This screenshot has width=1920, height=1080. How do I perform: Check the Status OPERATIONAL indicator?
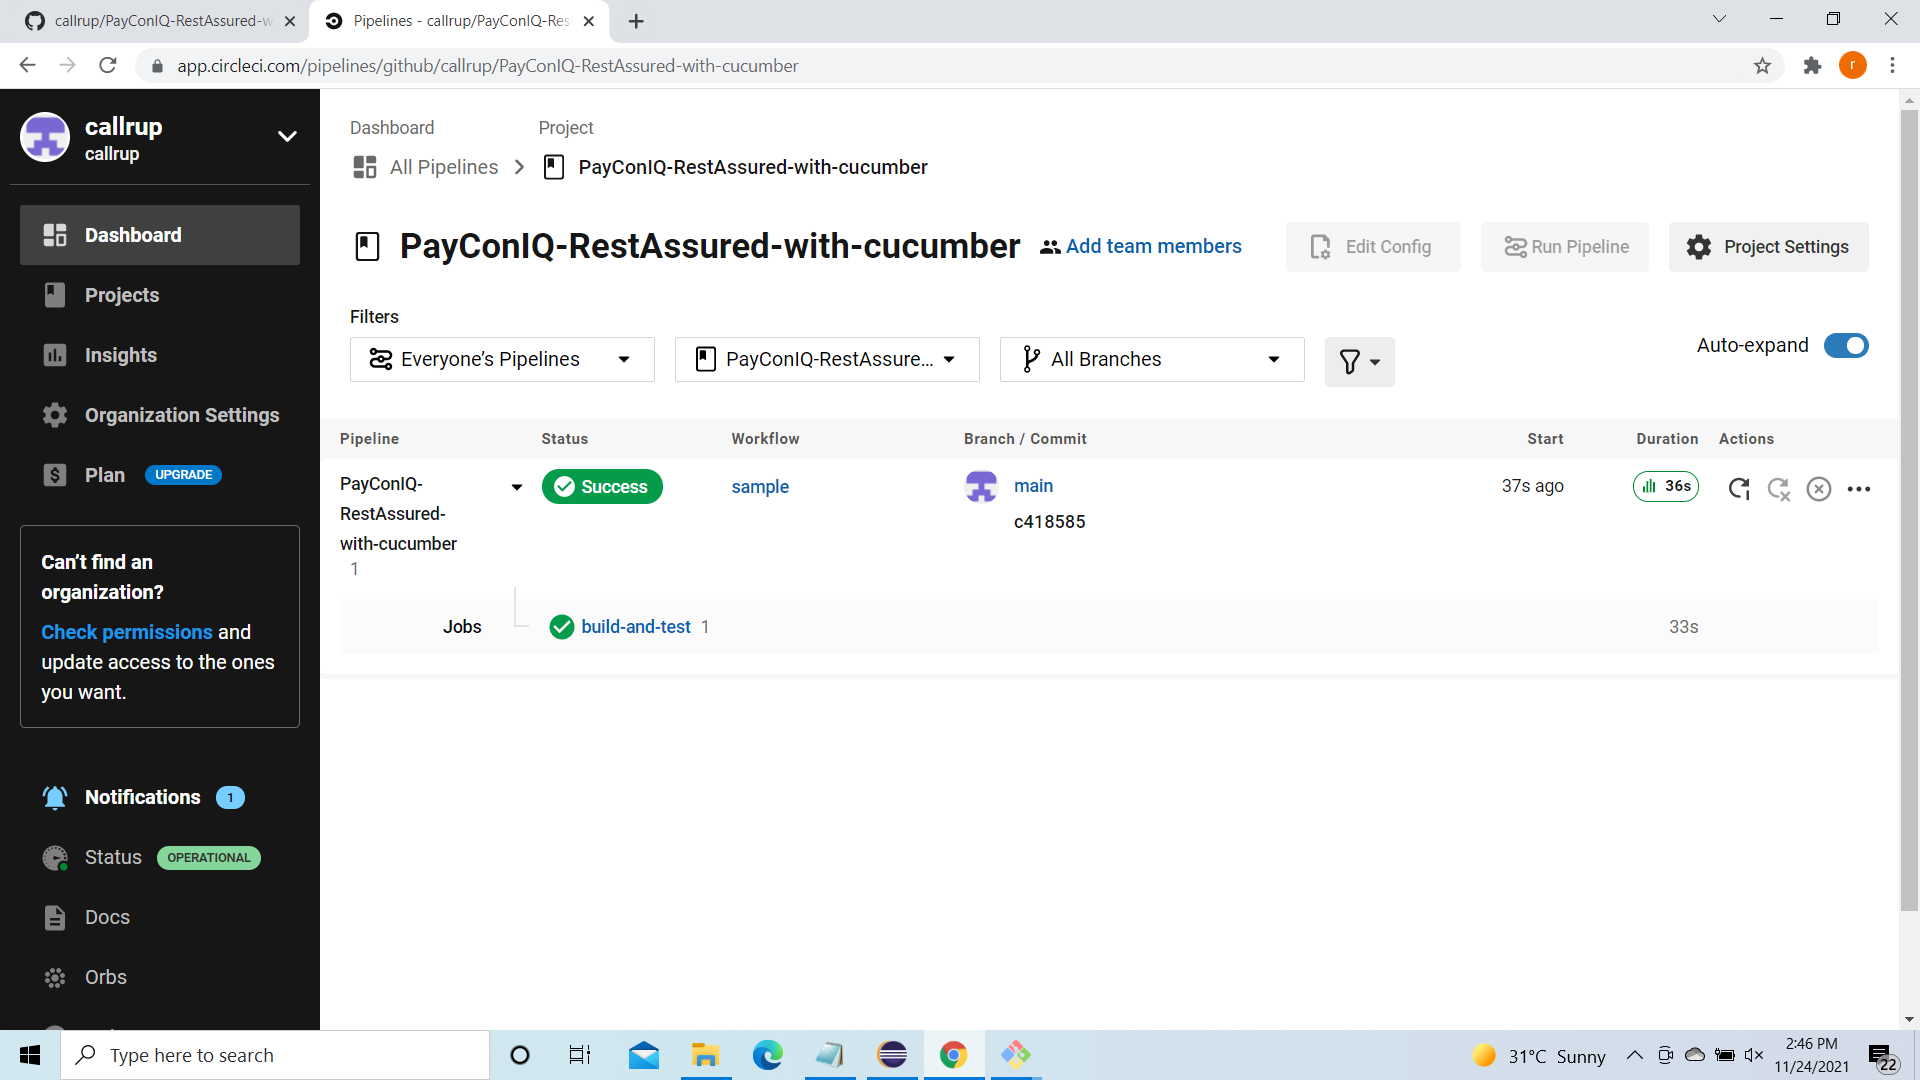click(x=208, y=857)
